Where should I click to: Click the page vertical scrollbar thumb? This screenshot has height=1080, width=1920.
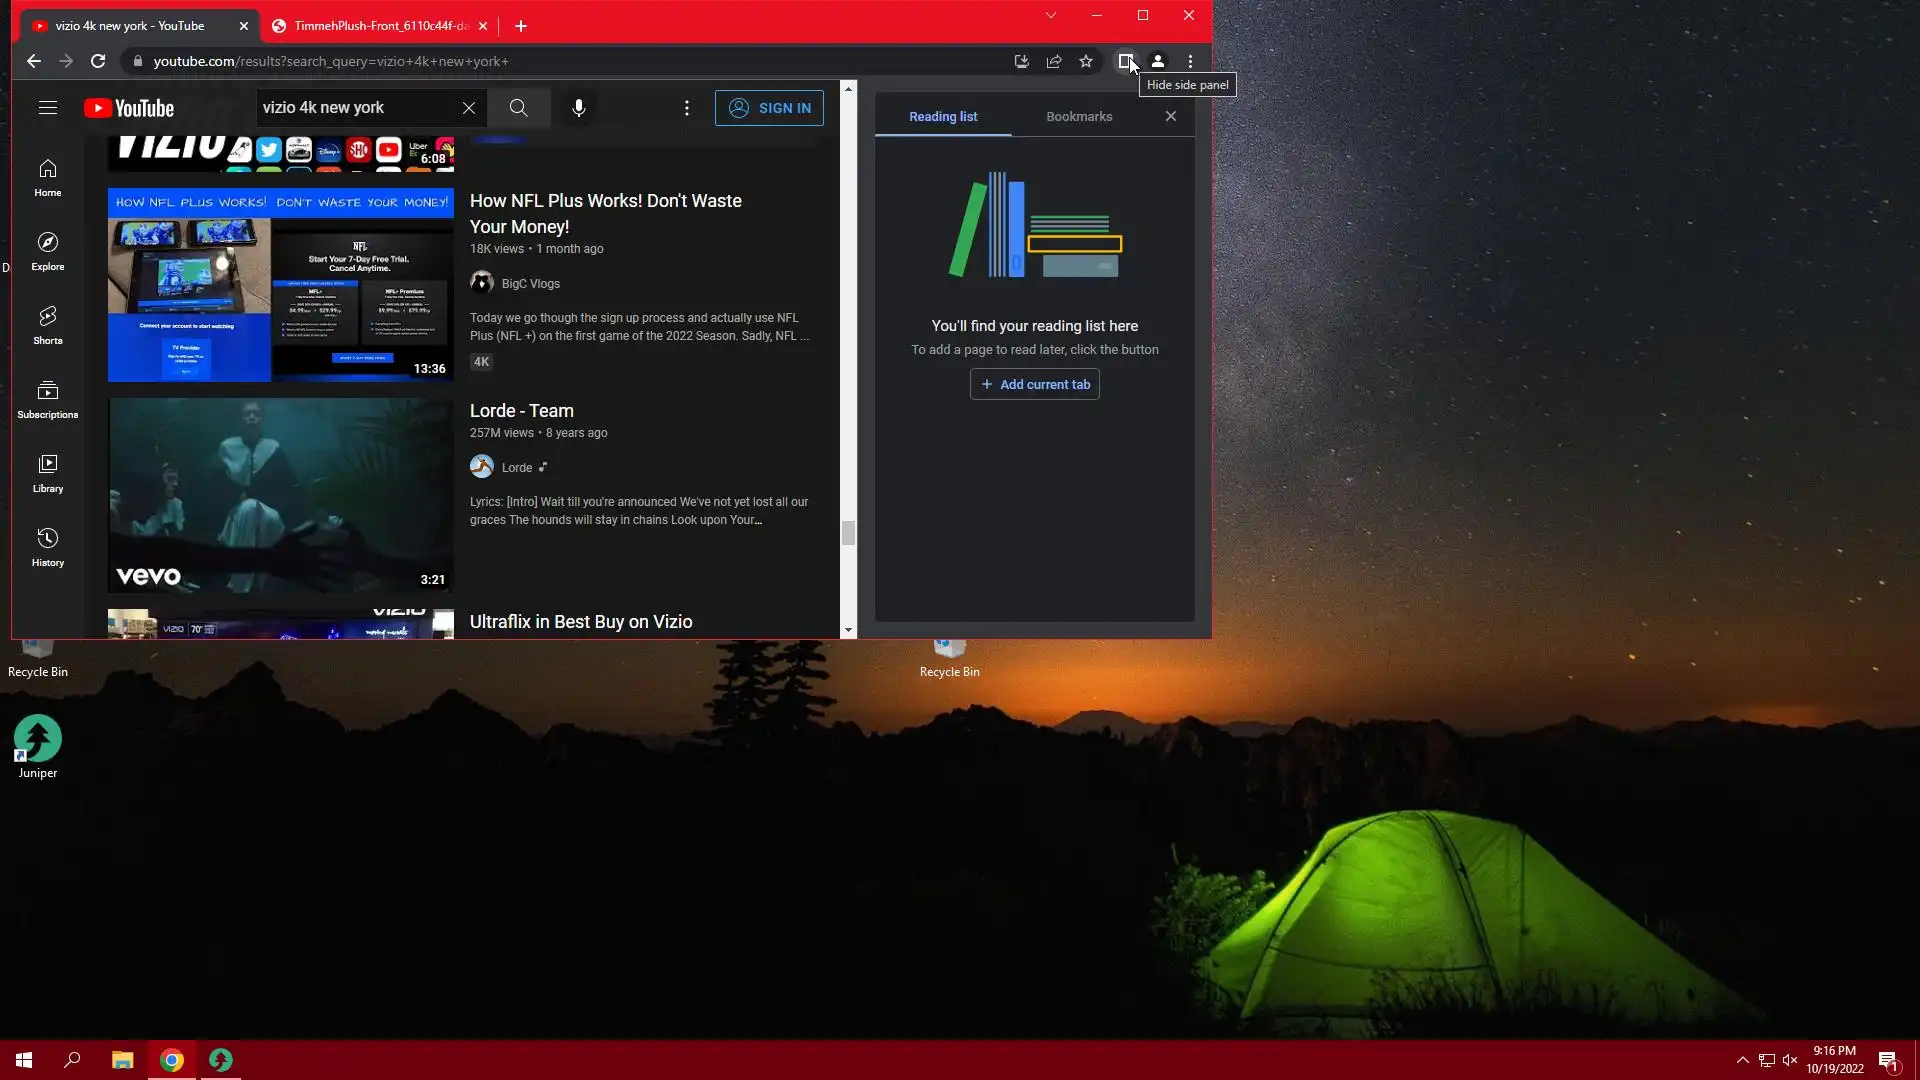coord(848,533)
